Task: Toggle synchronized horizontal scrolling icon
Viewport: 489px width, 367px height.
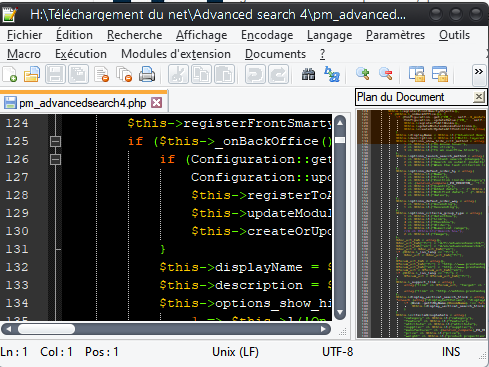Action: 440,74
